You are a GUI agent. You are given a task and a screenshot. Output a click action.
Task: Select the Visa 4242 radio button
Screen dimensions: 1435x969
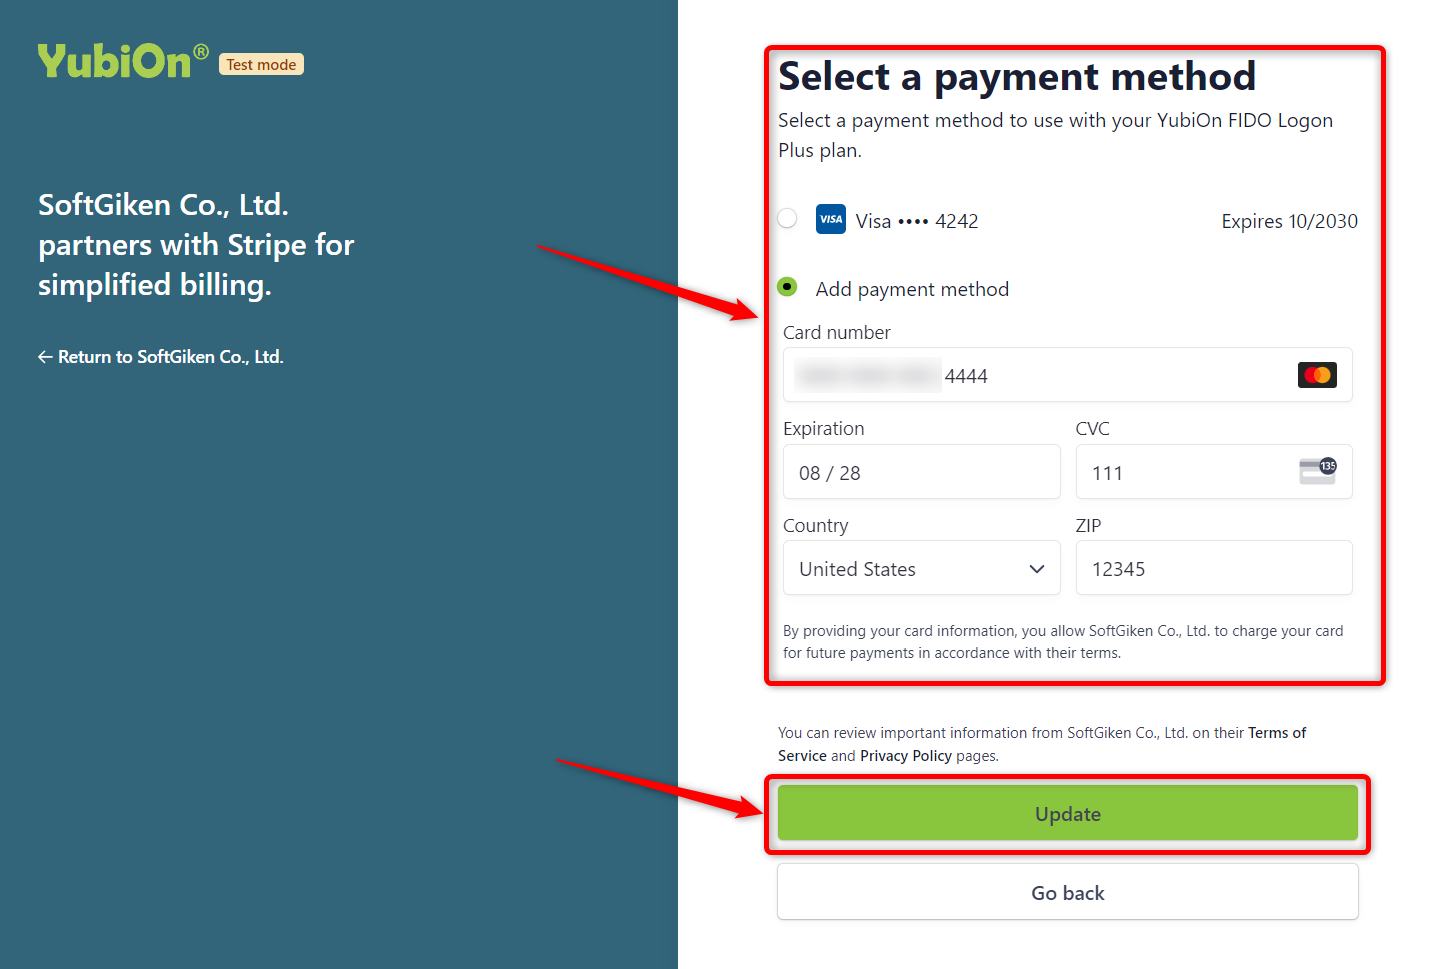pyautogui.click(x=788, y=218)
